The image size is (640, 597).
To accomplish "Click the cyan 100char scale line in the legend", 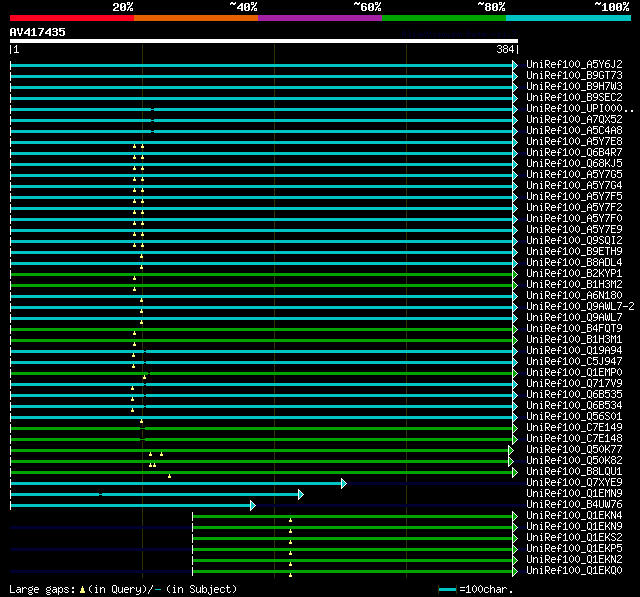I will tap(447, 590).
